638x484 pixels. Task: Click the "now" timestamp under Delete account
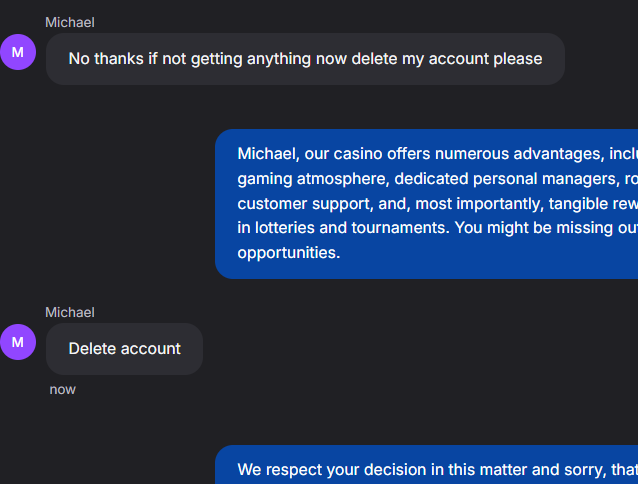63,390
